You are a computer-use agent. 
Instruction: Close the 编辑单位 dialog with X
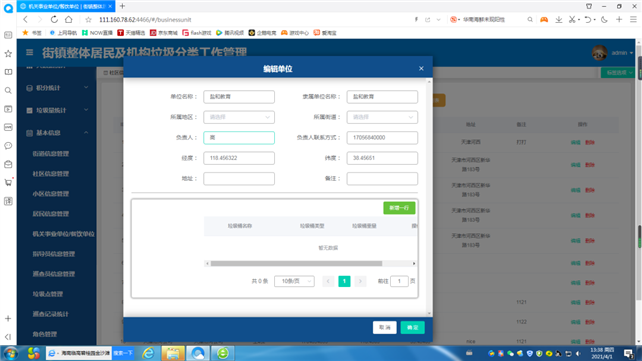tap(421, 68)
